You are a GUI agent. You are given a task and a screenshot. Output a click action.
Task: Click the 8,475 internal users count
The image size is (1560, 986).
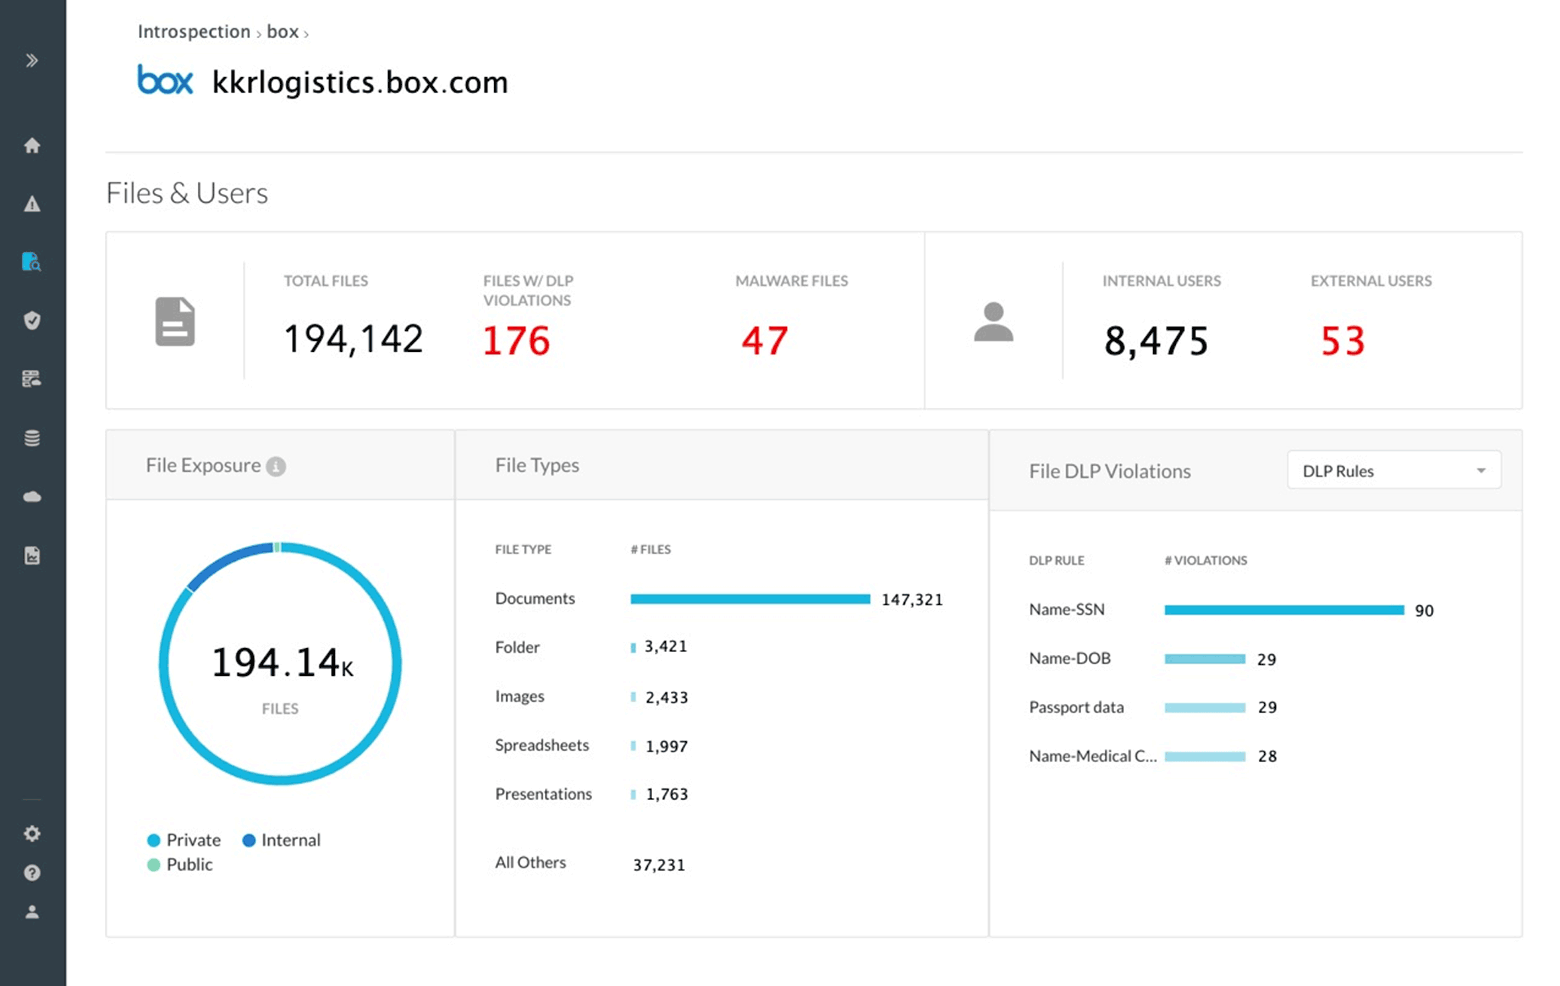[1156, 341]
